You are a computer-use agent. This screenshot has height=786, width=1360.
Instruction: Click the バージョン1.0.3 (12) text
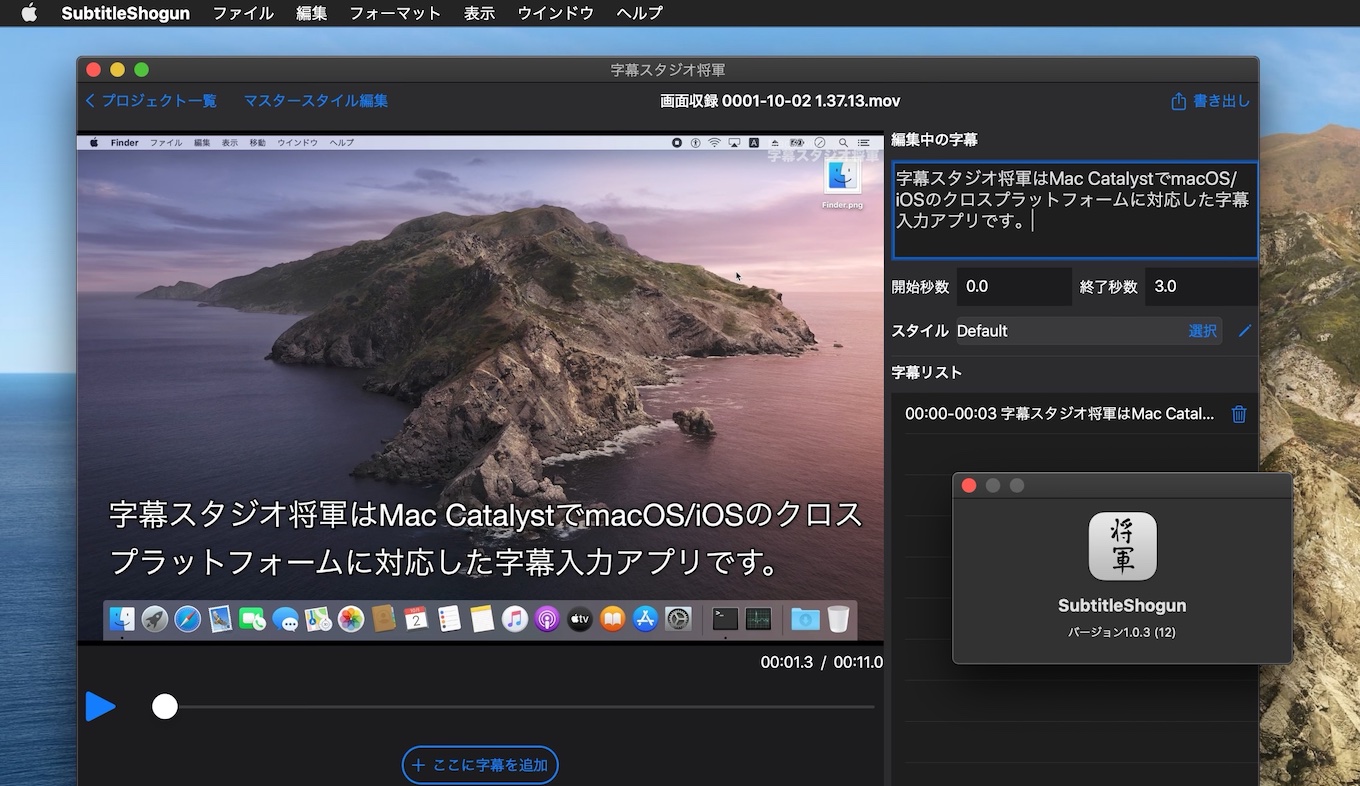1122,632
